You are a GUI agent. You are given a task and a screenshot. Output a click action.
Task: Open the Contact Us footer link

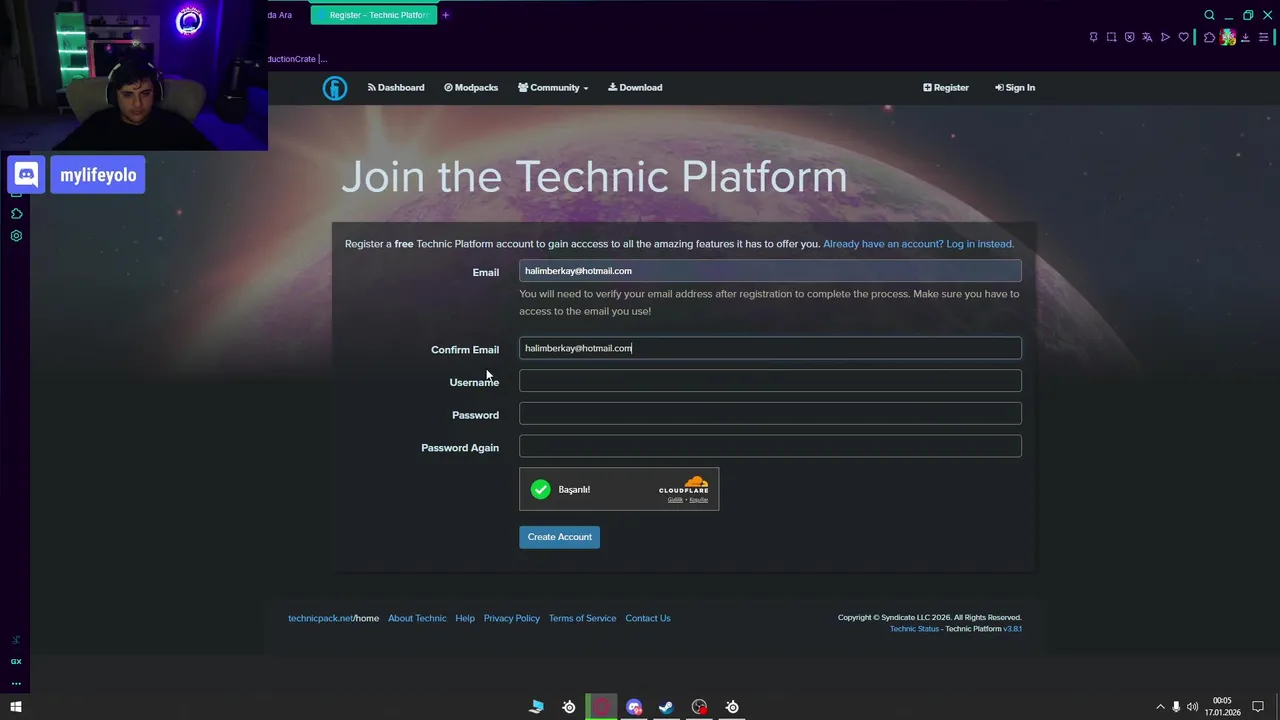pyautogui.click(x=648, y=618)
